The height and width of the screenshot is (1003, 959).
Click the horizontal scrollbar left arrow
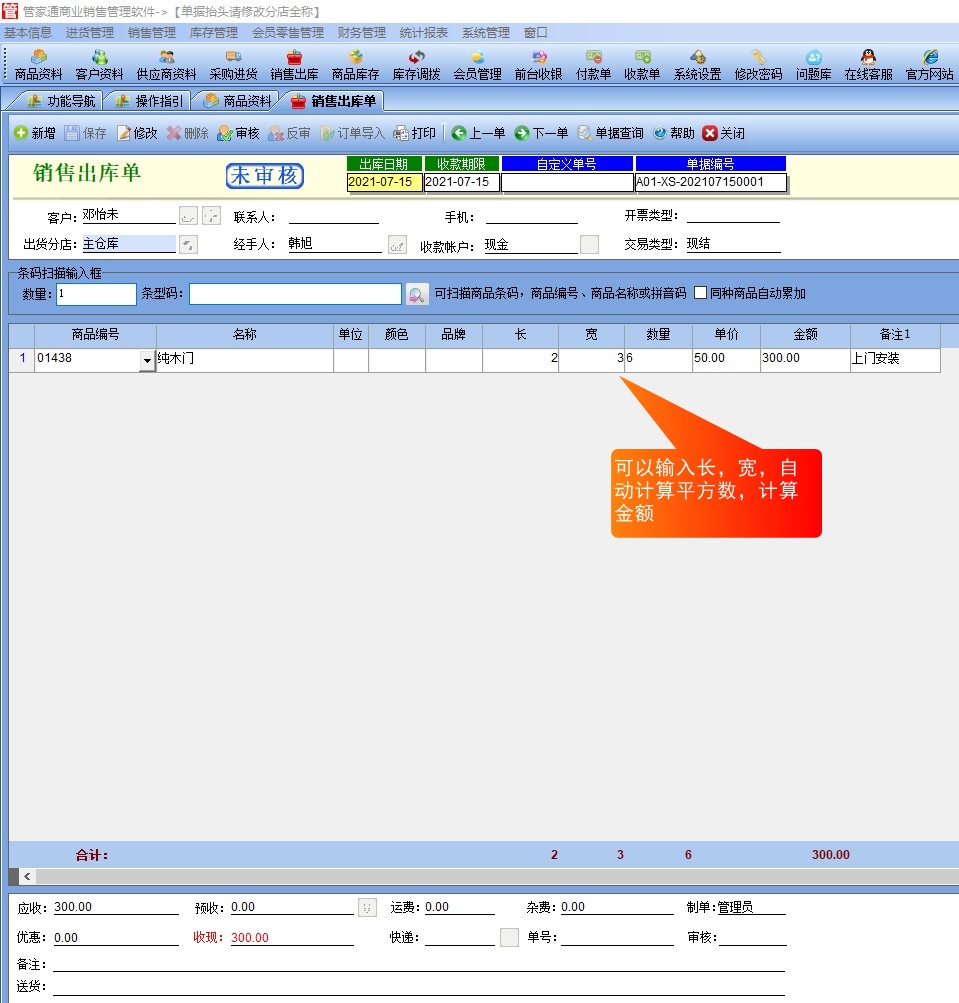point(27,876)
